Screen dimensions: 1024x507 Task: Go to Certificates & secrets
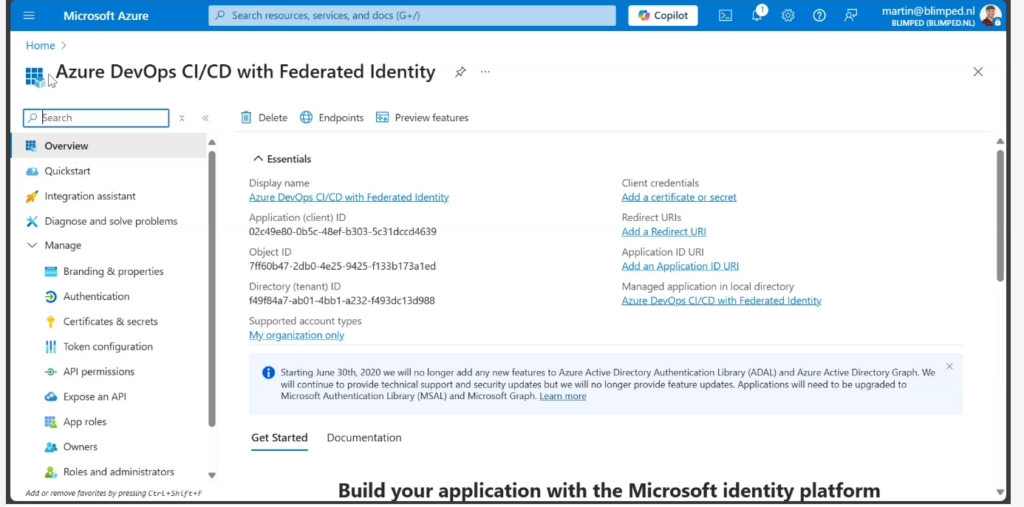point(109,321)
